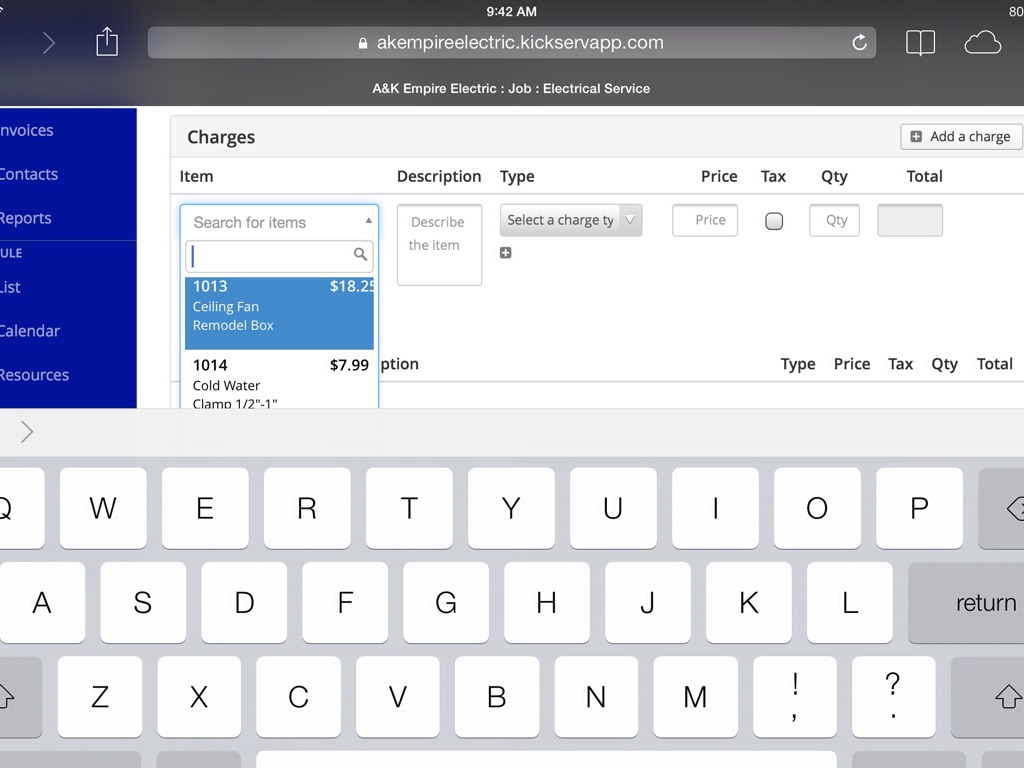Go to Reports in the sidebar
Screen dimensions: 1024x768
click(26, 218)
